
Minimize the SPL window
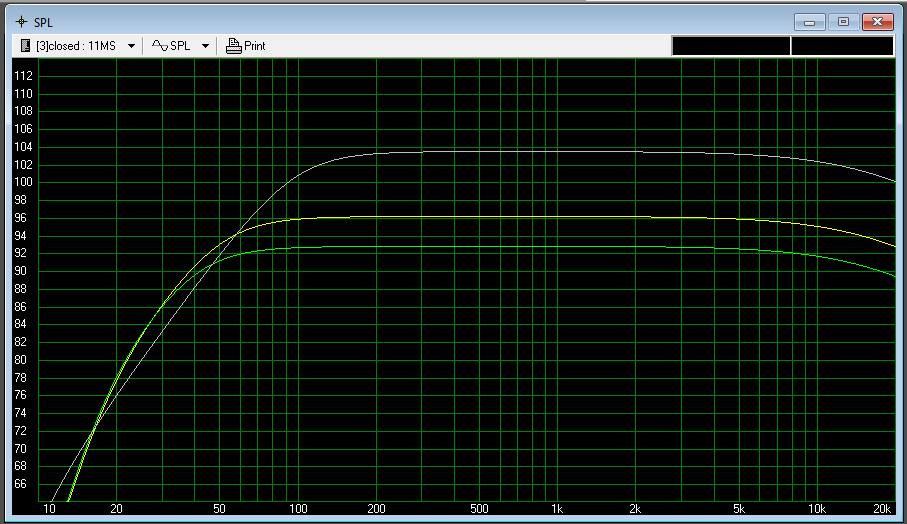[810, 22]
